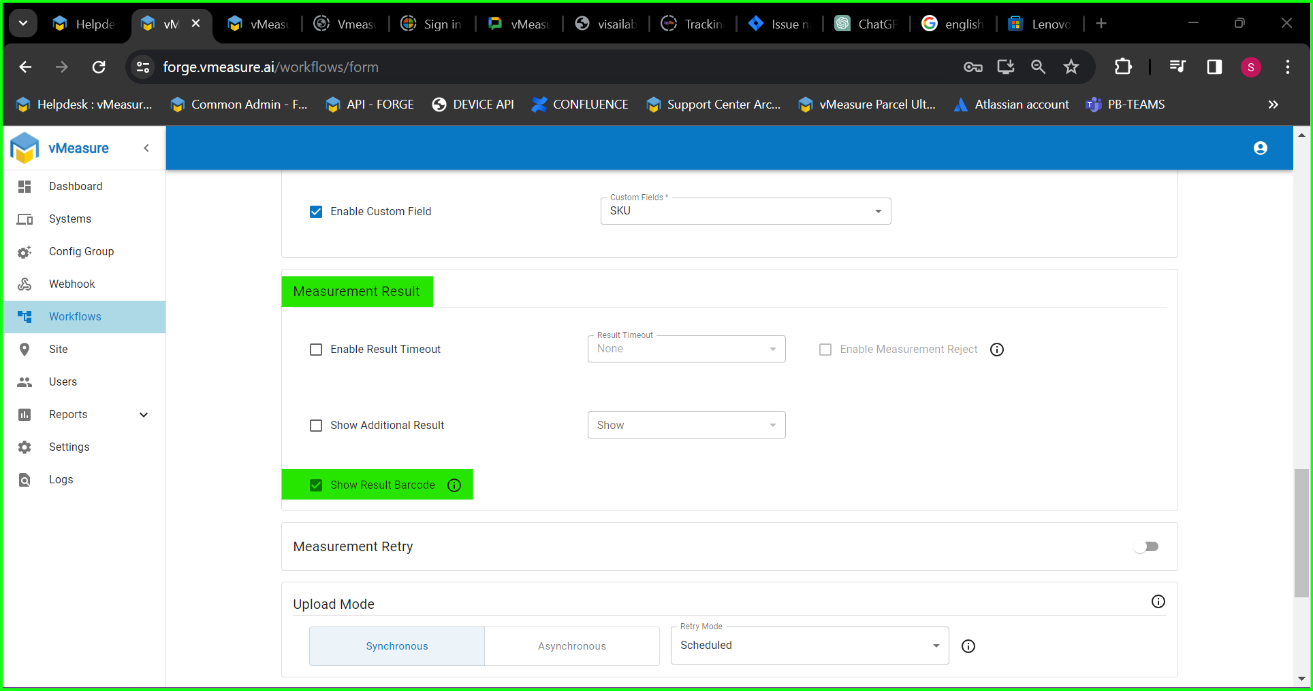
Task: Open the Result Timeout dropdown
Action: pyautogui.click(x=686, y=349)
